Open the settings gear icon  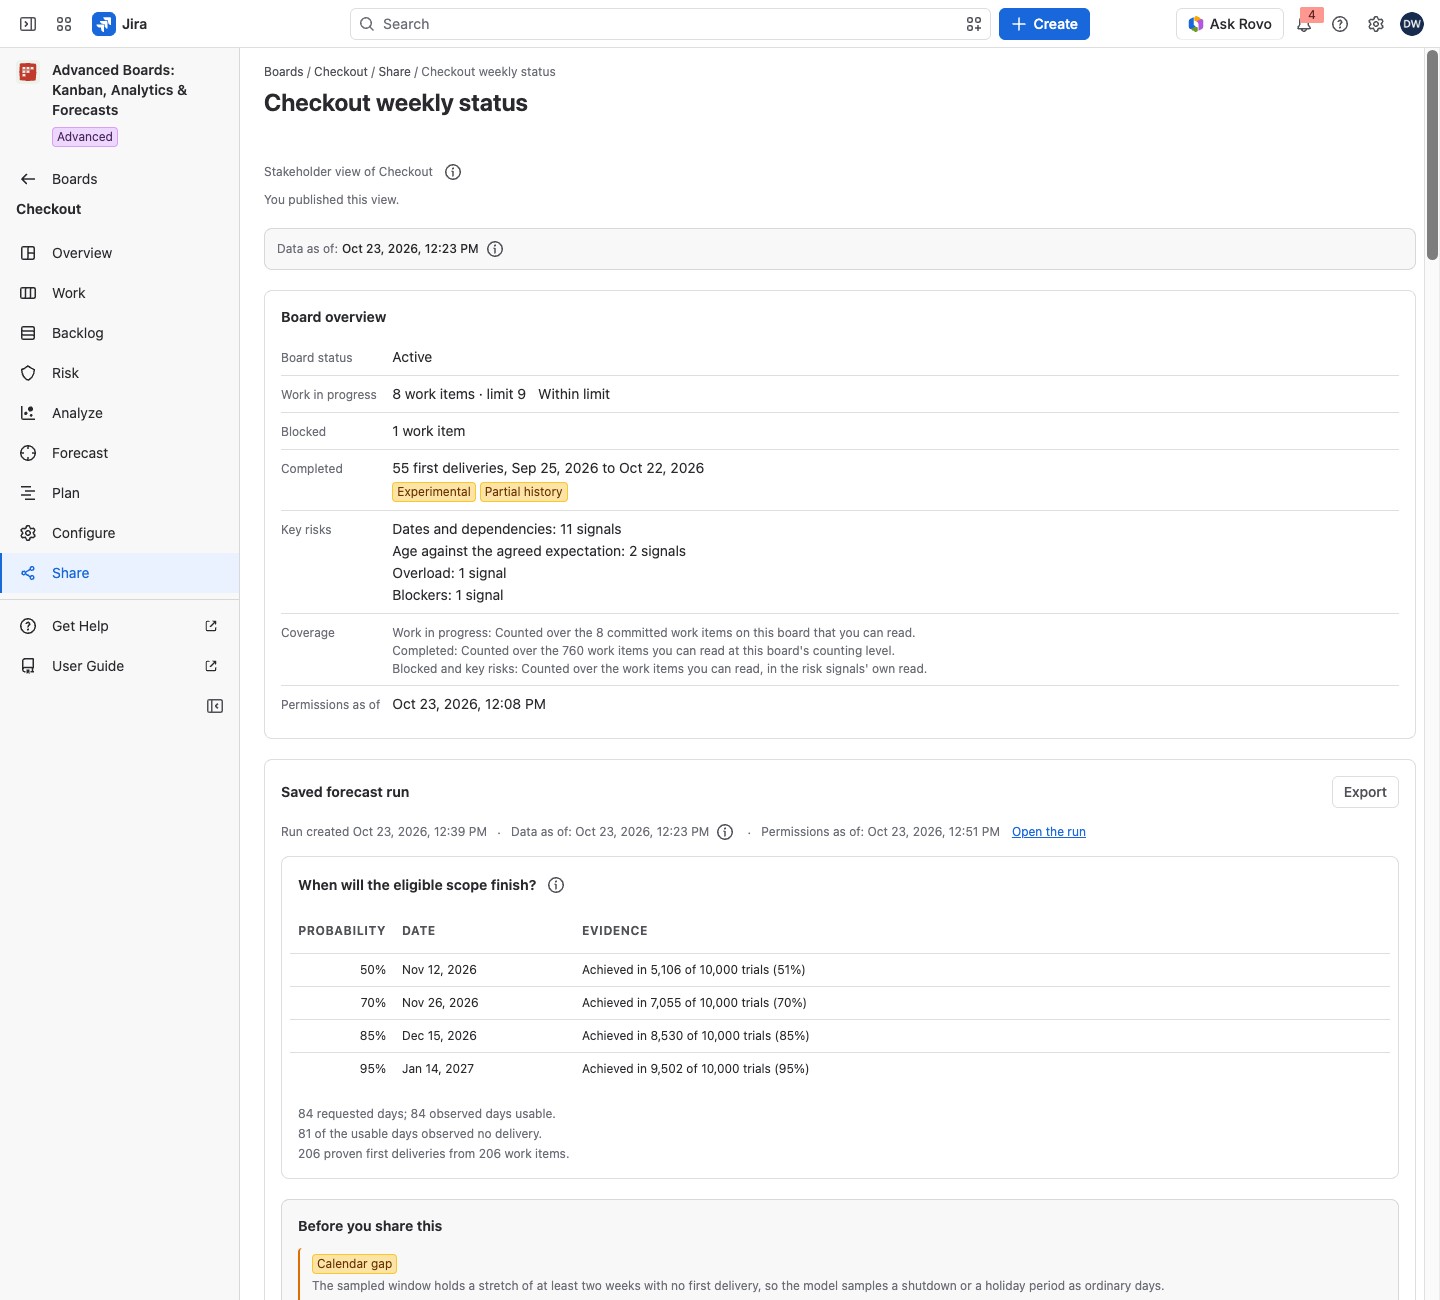1376,24
